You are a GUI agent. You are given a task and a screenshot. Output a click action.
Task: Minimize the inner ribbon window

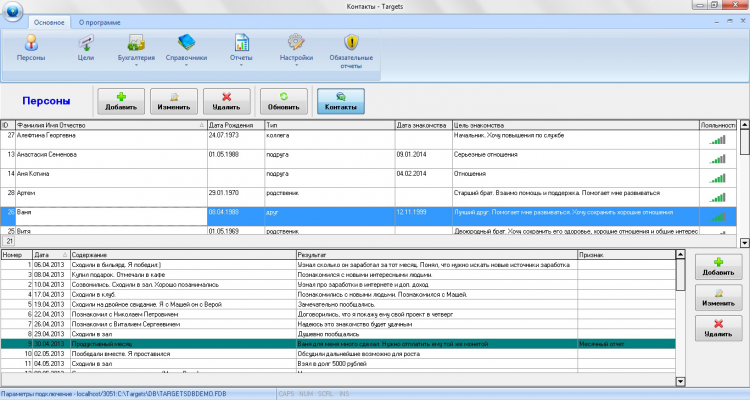717,22
